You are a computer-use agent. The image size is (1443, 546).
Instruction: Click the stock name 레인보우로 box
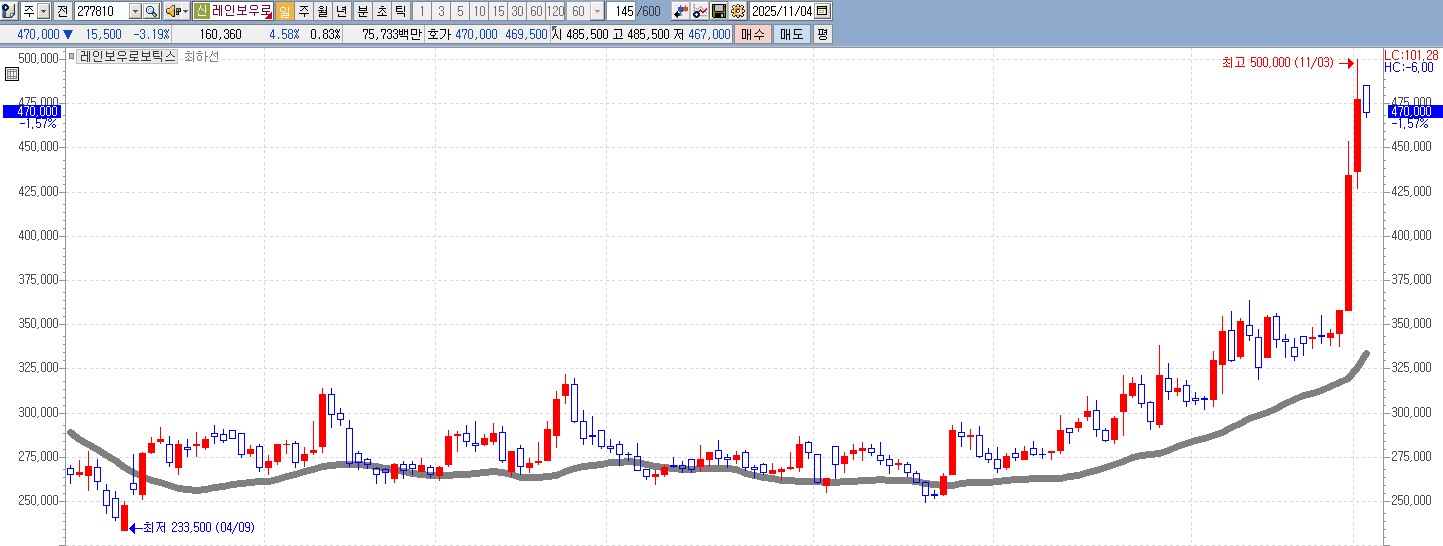[241, 11]
